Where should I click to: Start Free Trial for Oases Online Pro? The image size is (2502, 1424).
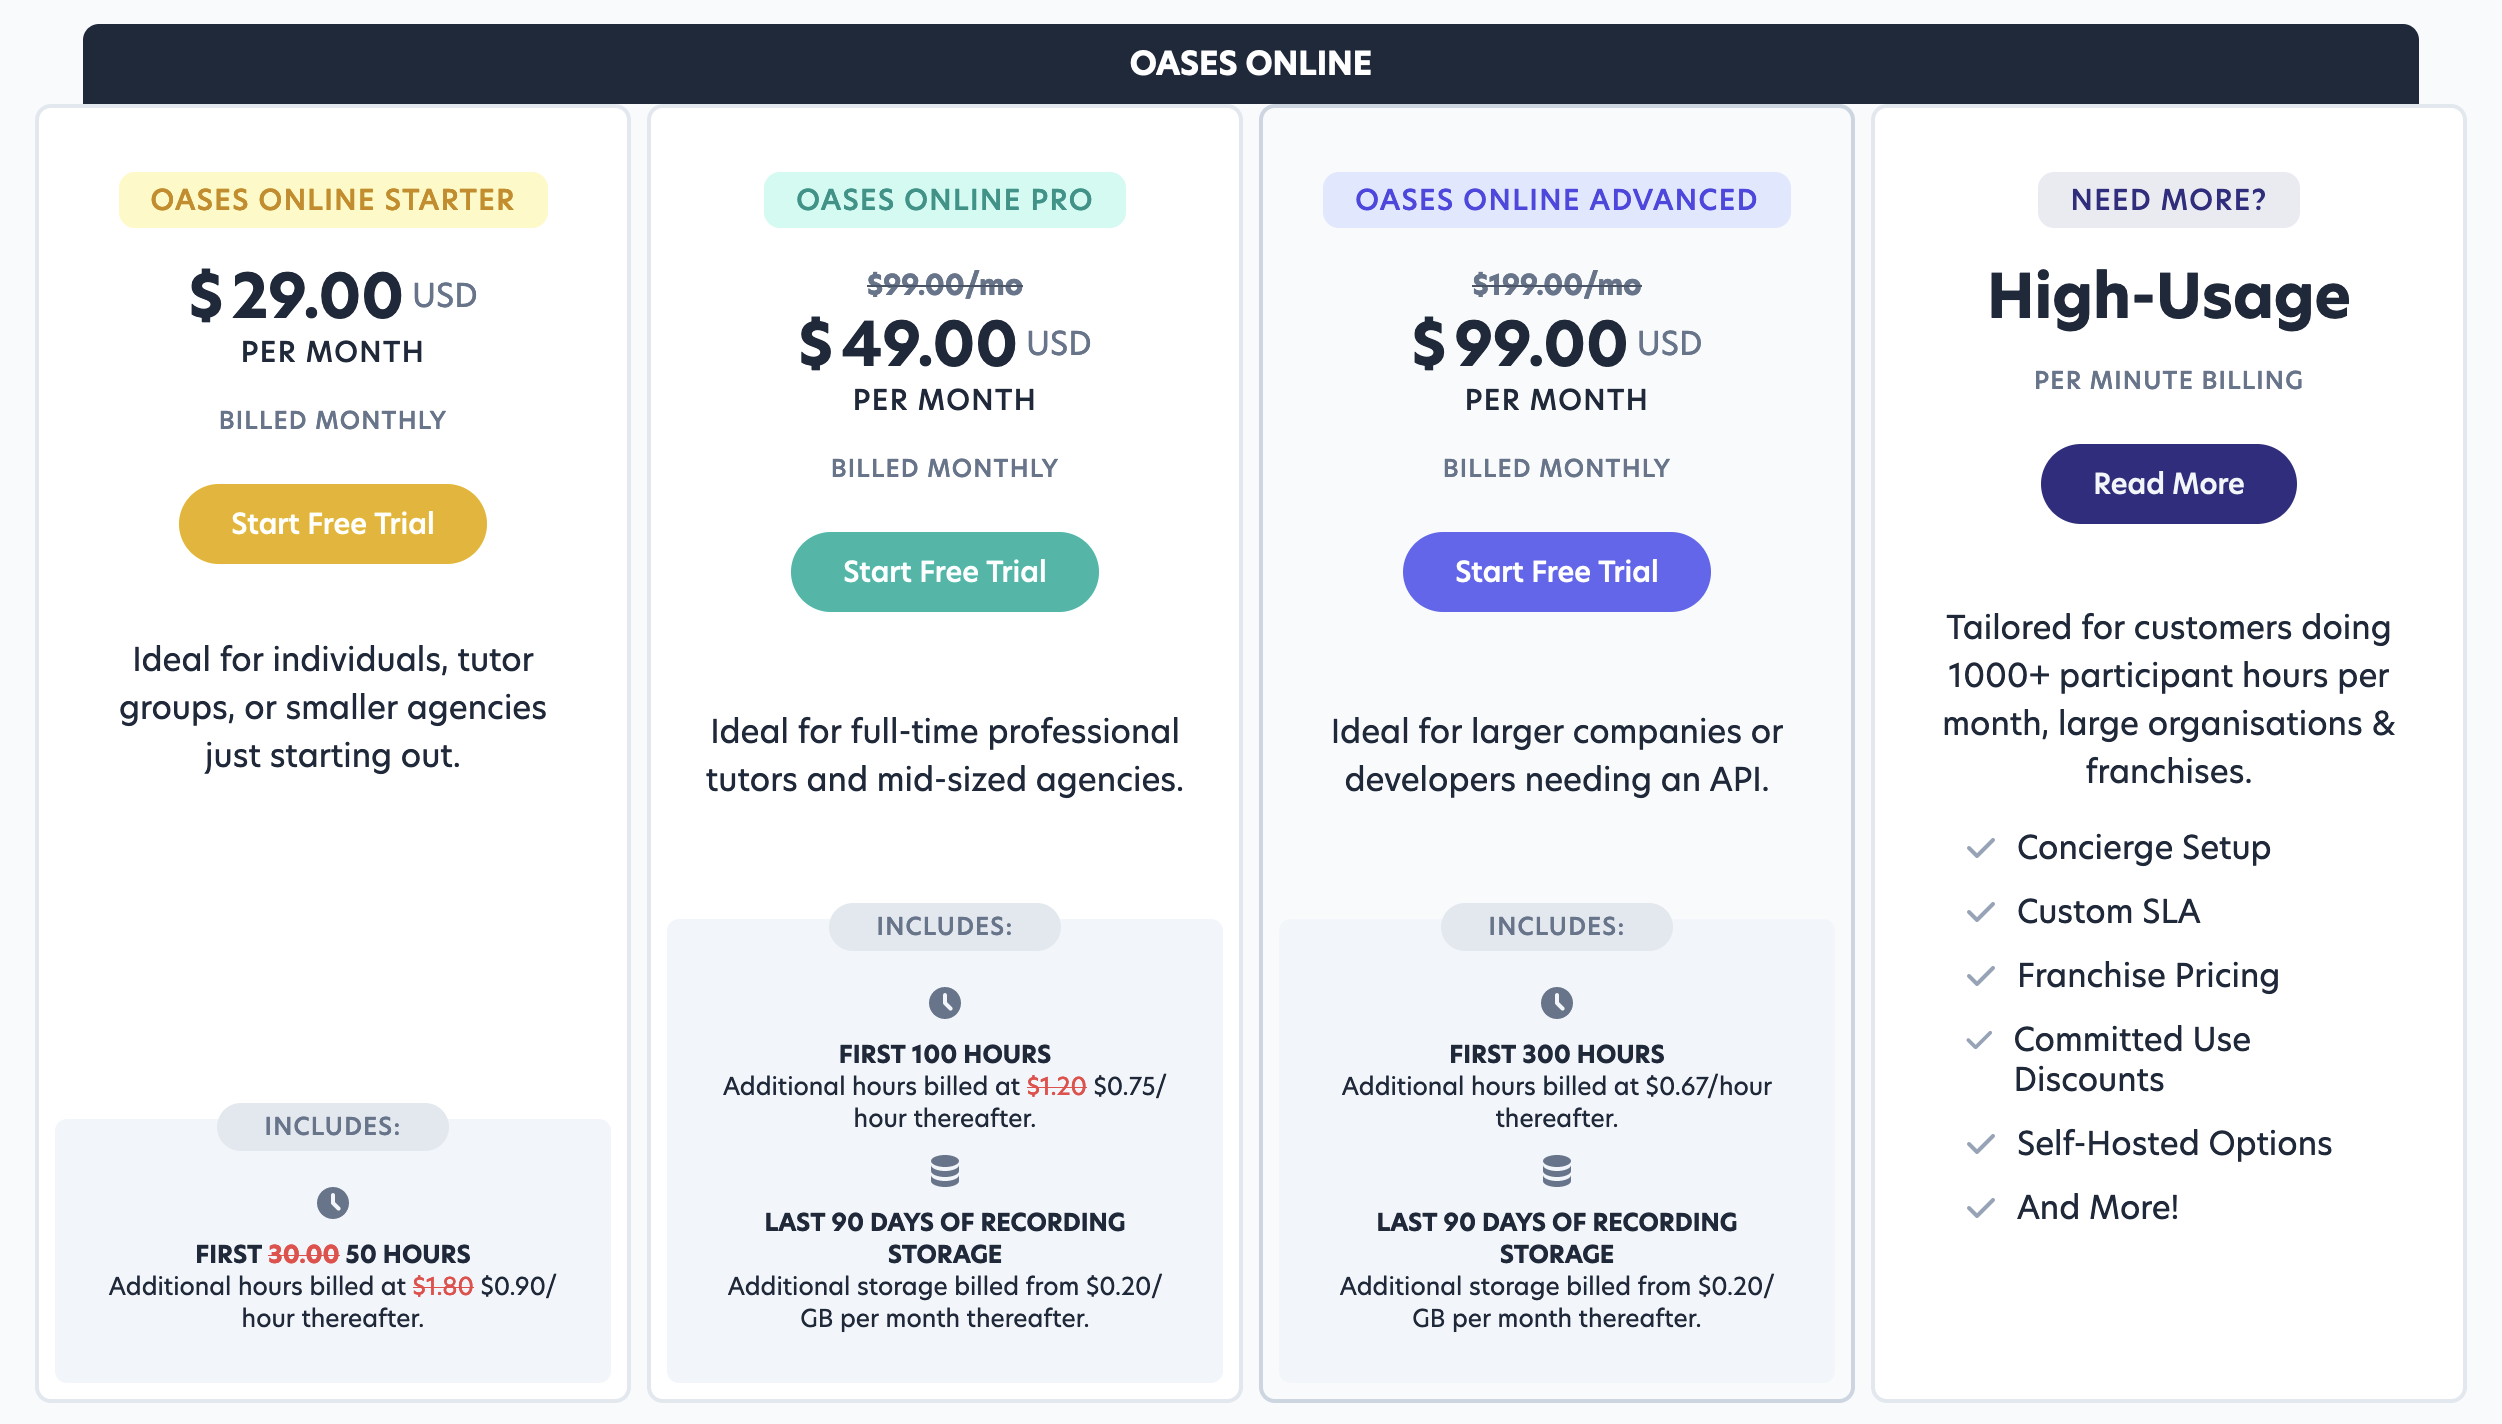point(945,572)
